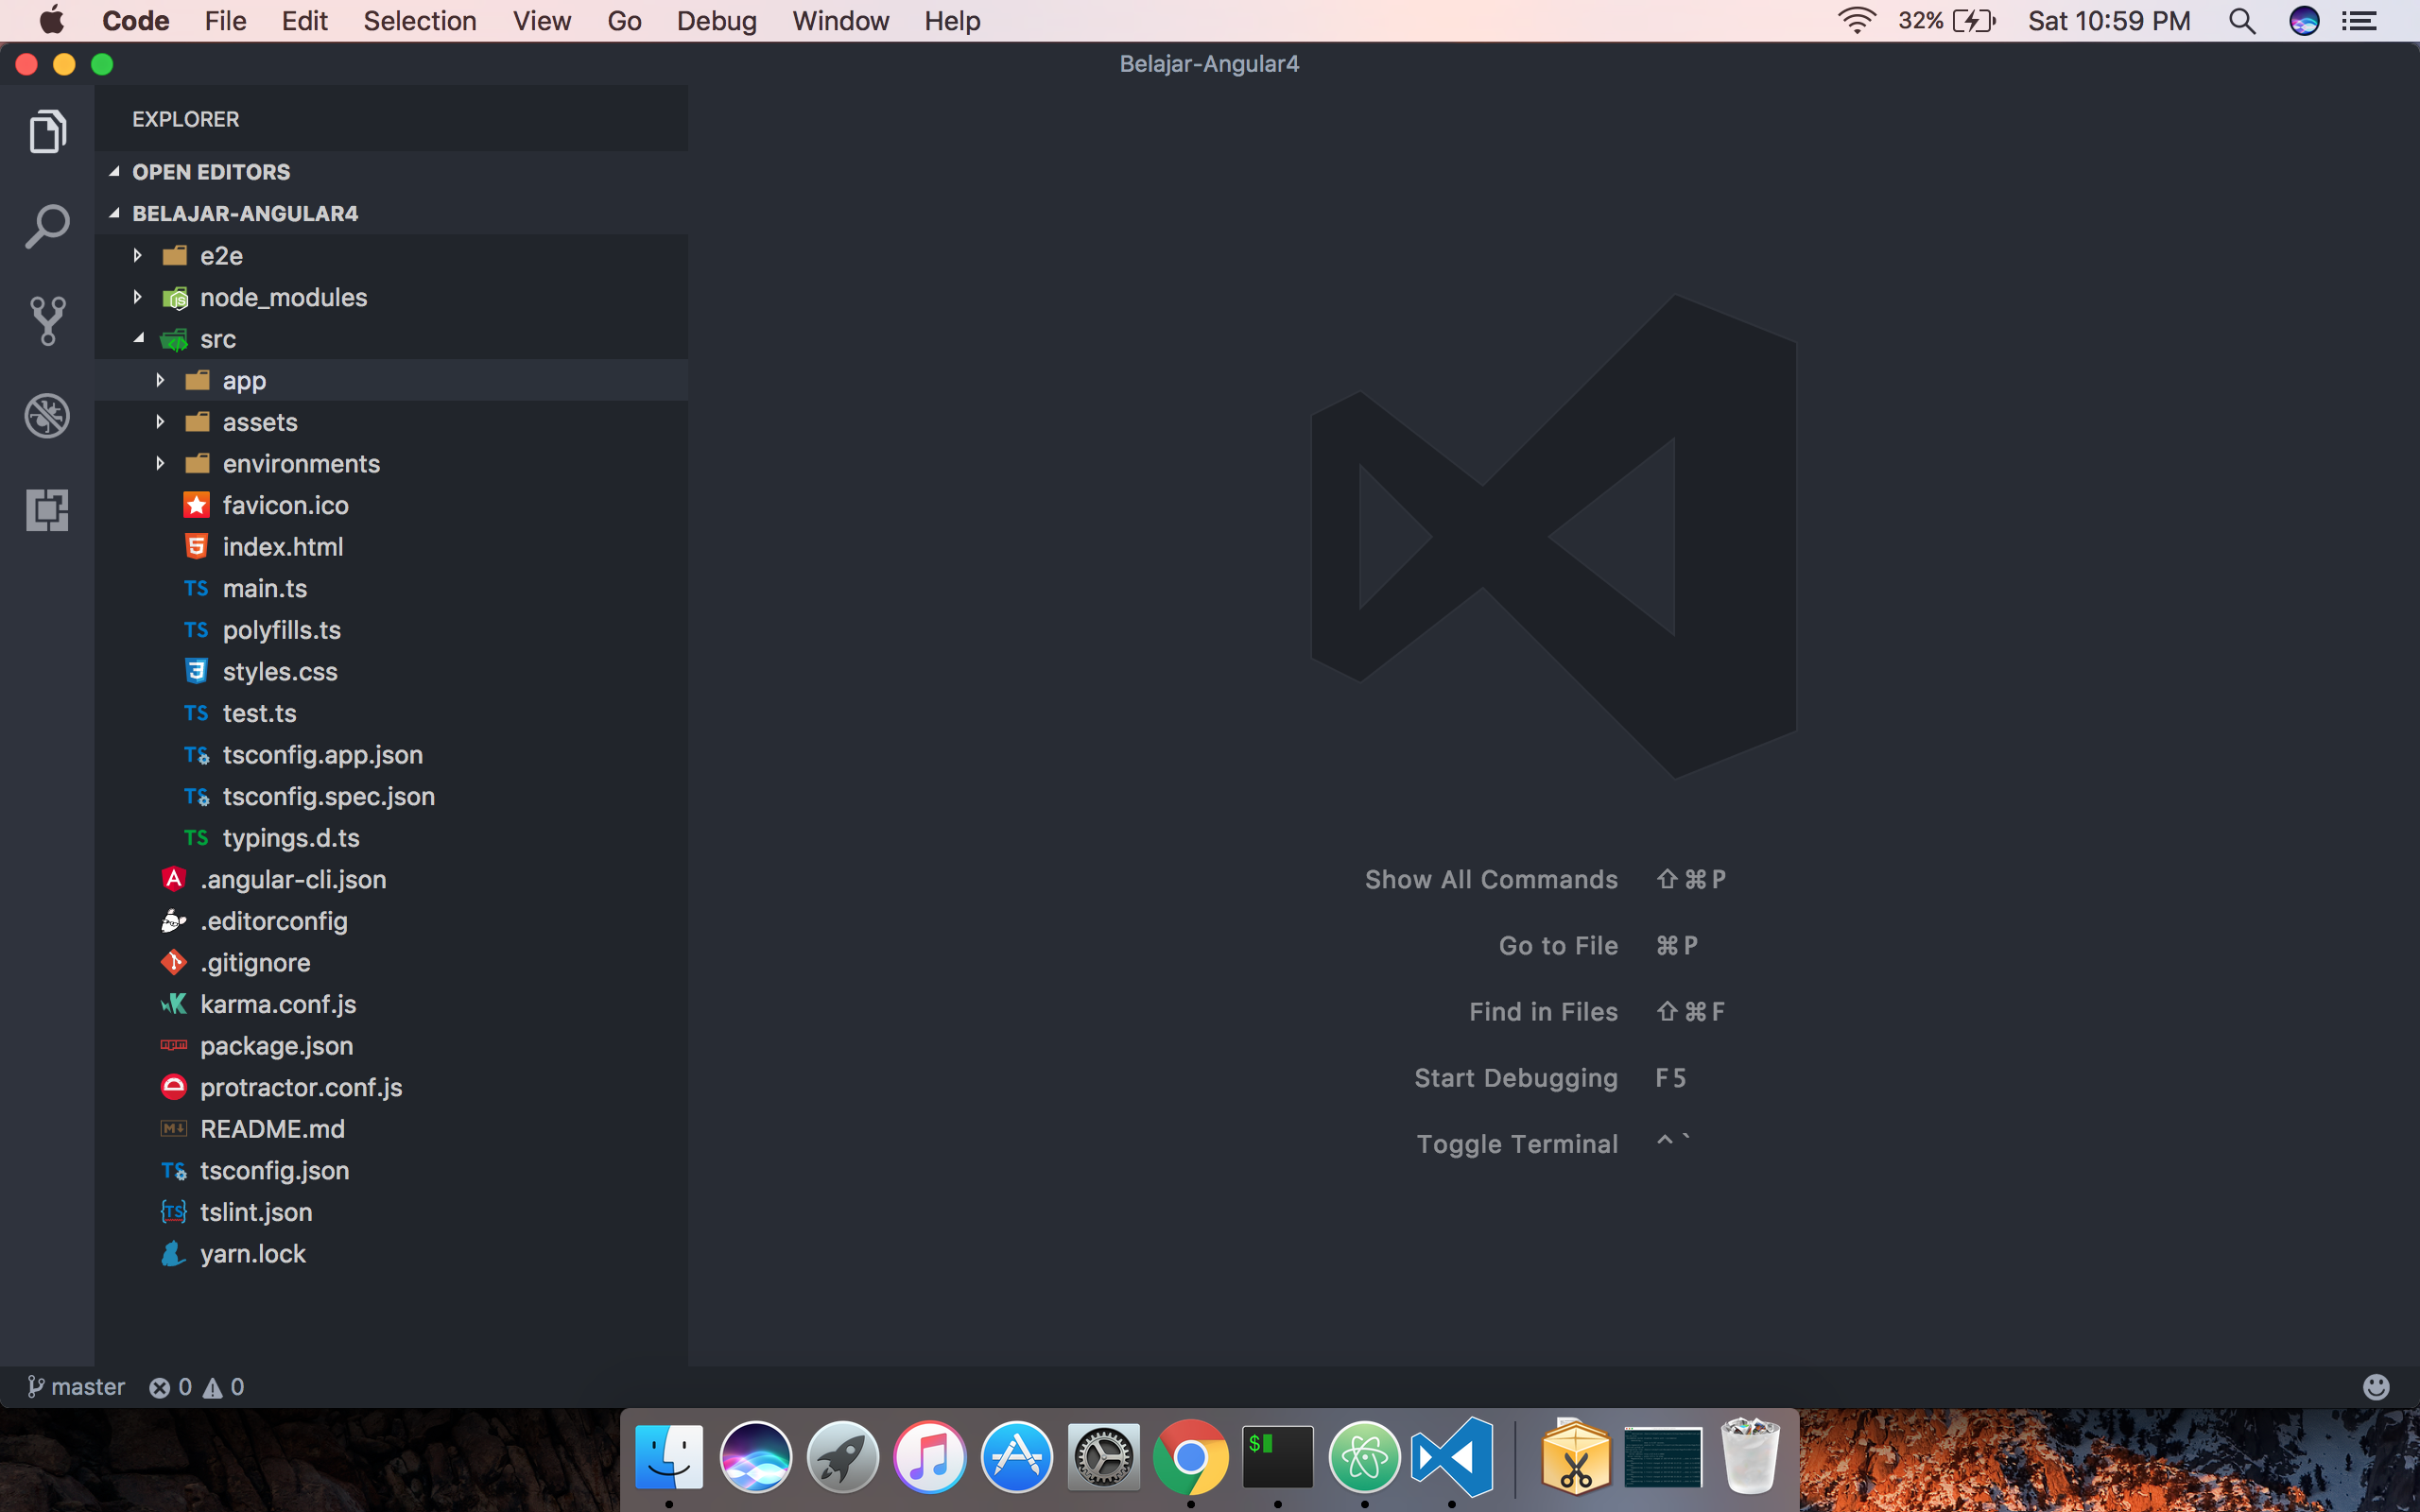Click the Wi-Fi status icon
Image resolution: width=2420 pixels, height=1512 pixels.
point(1857,21)
